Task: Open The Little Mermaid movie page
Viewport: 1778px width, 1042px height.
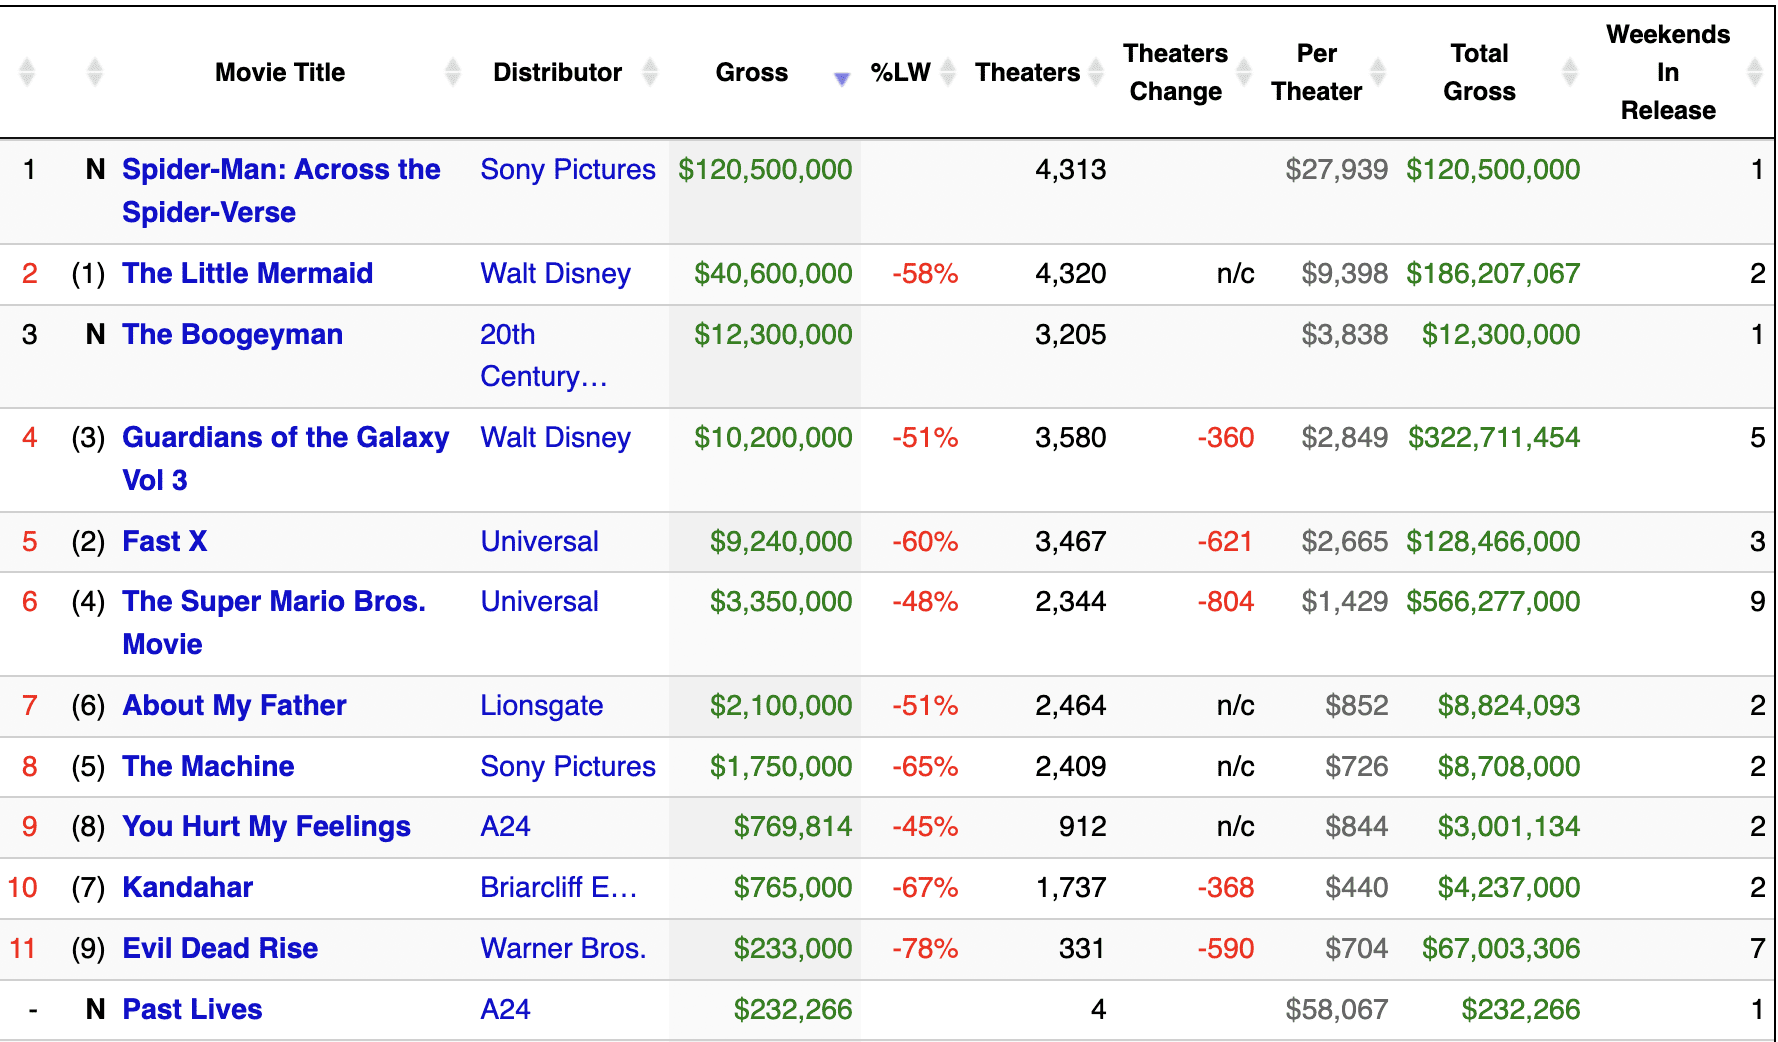Action: (247, 274)
